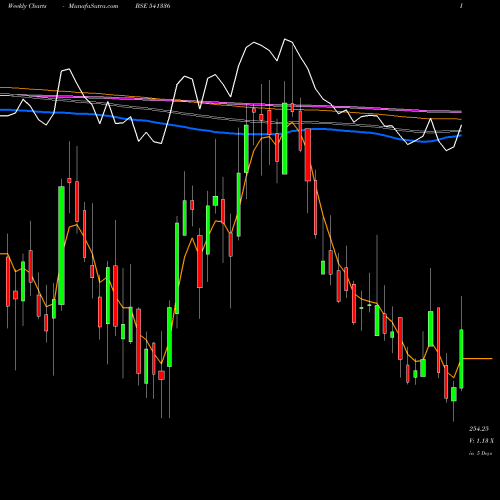Click the "MunafaSutra.com" label

(93, 6)
